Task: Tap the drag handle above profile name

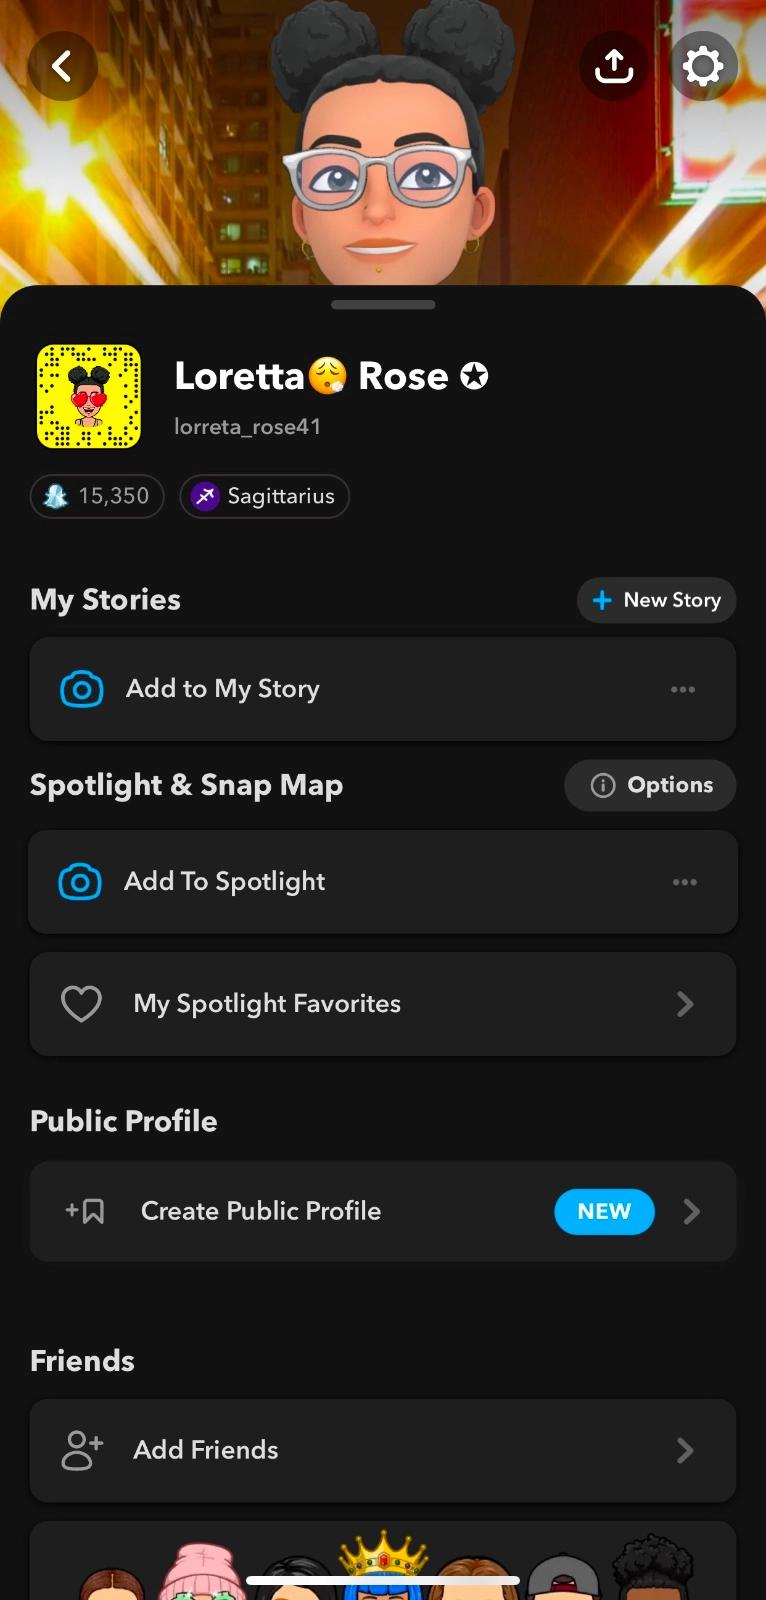Action: pyautogui.click(x=383, y=305)
